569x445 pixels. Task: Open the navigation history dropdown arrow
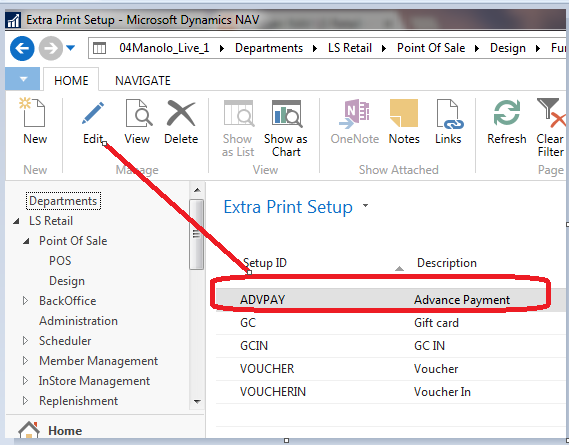pos(70,48)
